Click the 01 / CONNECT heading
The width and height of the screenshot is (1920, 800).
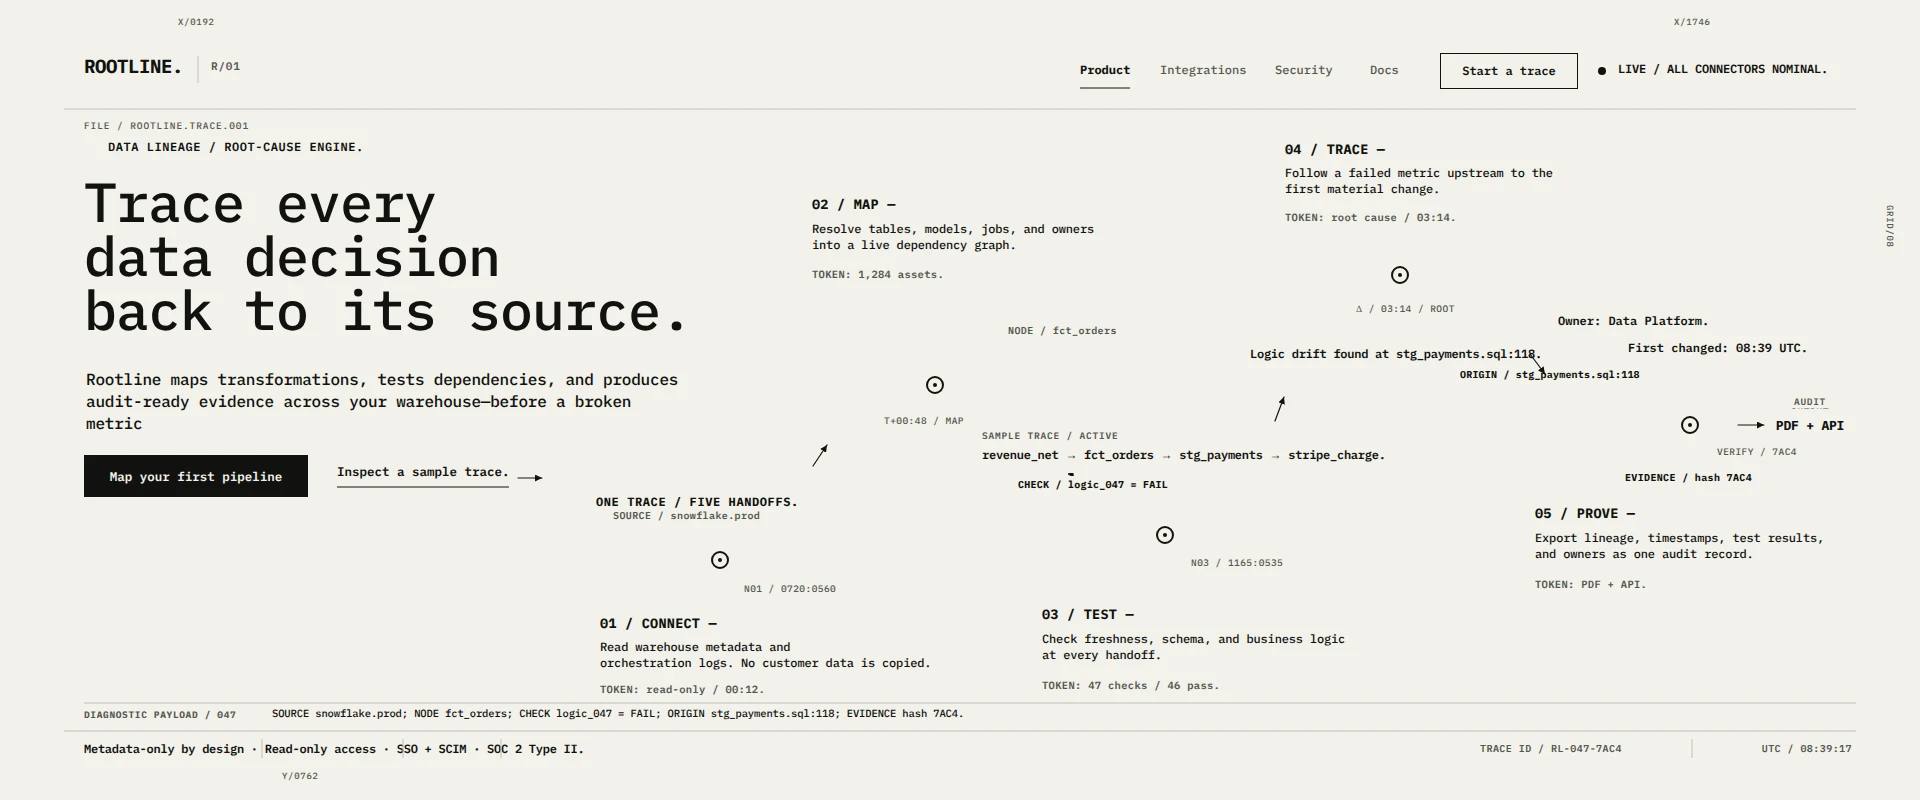658,624
